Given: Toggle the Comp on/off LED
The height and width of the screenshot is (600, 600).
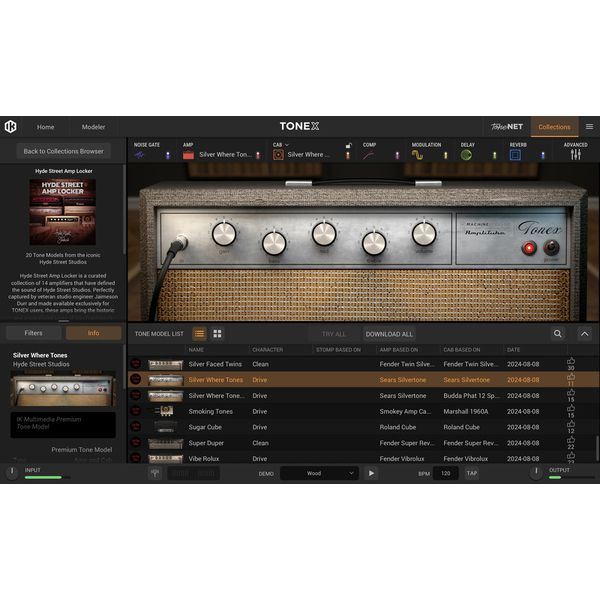Looking at the screenshot, I should [397, 155].
